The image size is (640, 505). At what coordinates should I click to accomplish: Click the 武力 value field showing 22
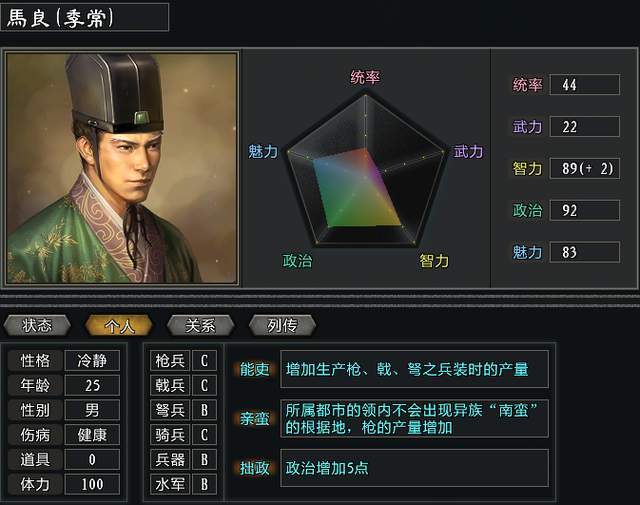tap(584, 127)
